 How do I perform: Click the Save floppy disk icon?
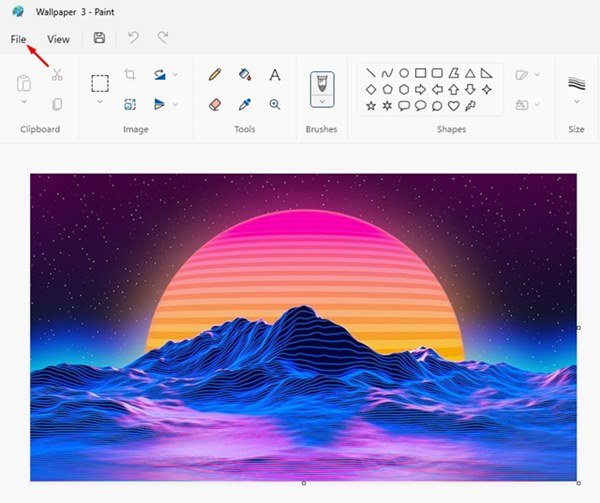[99, 38]
